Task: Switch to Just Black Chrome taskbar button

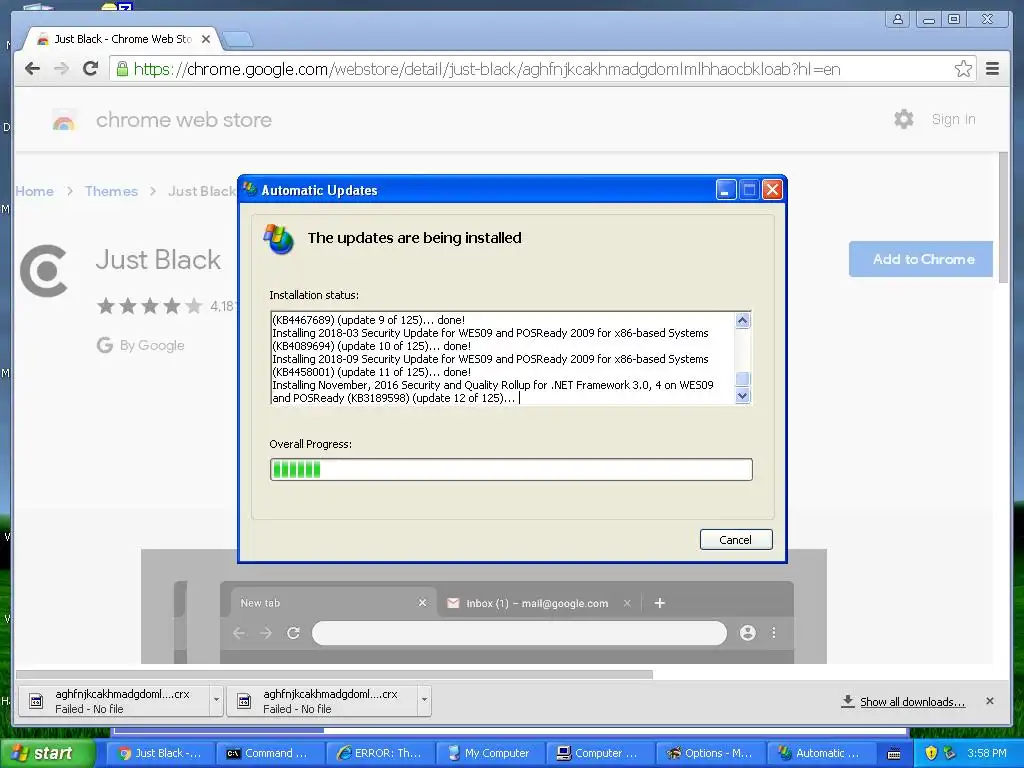Action: [x=160, y=753]
